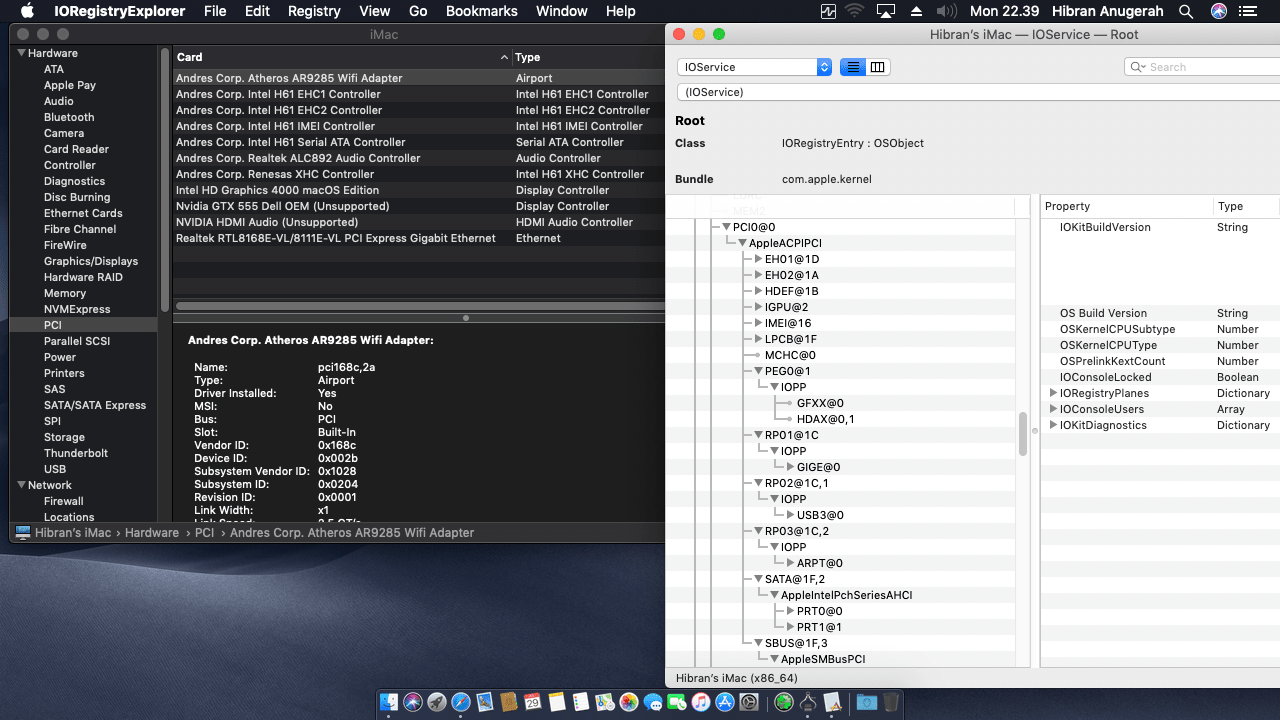Image resolution: width=1280 pixels, height=720 pixels.
Task: Expand the IOKitDiagnostics property dictionary
Action: tap(1053, 425)
